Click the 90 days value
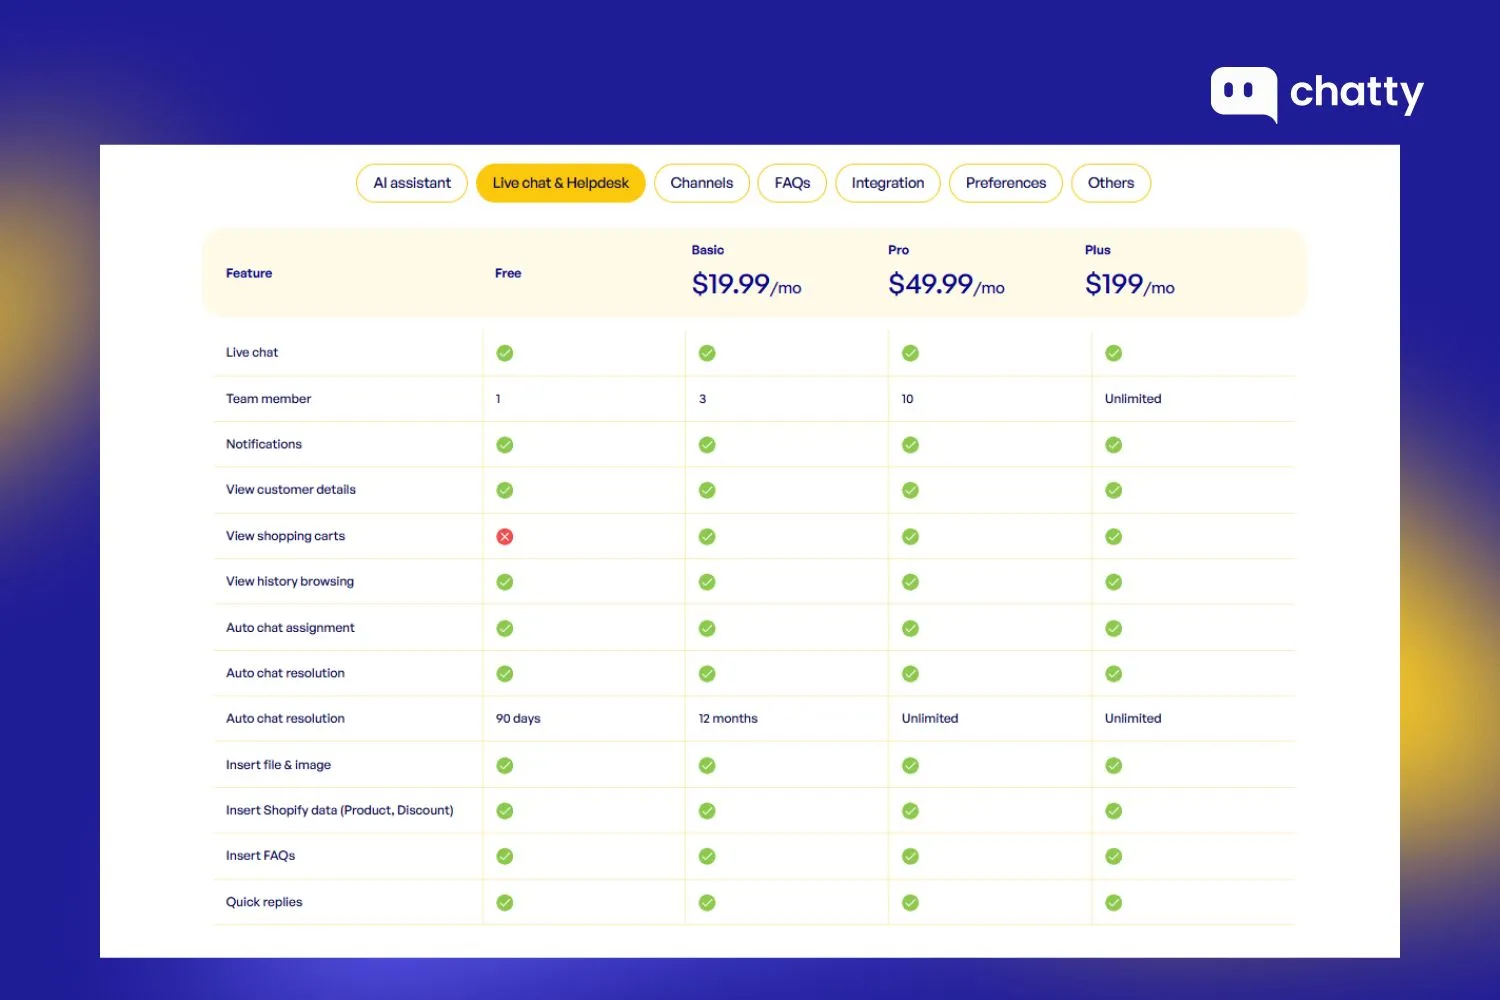 click(518, 719)
